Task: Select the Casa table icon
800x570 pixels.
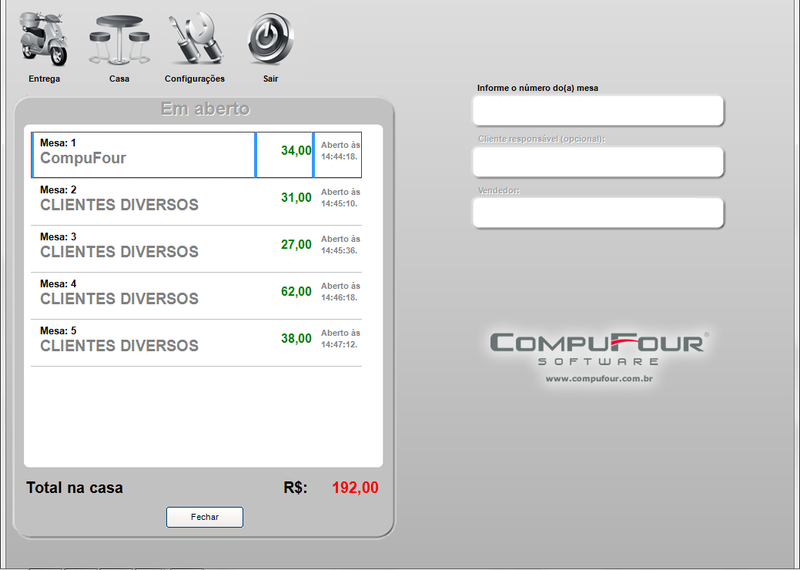Action: 119,40
